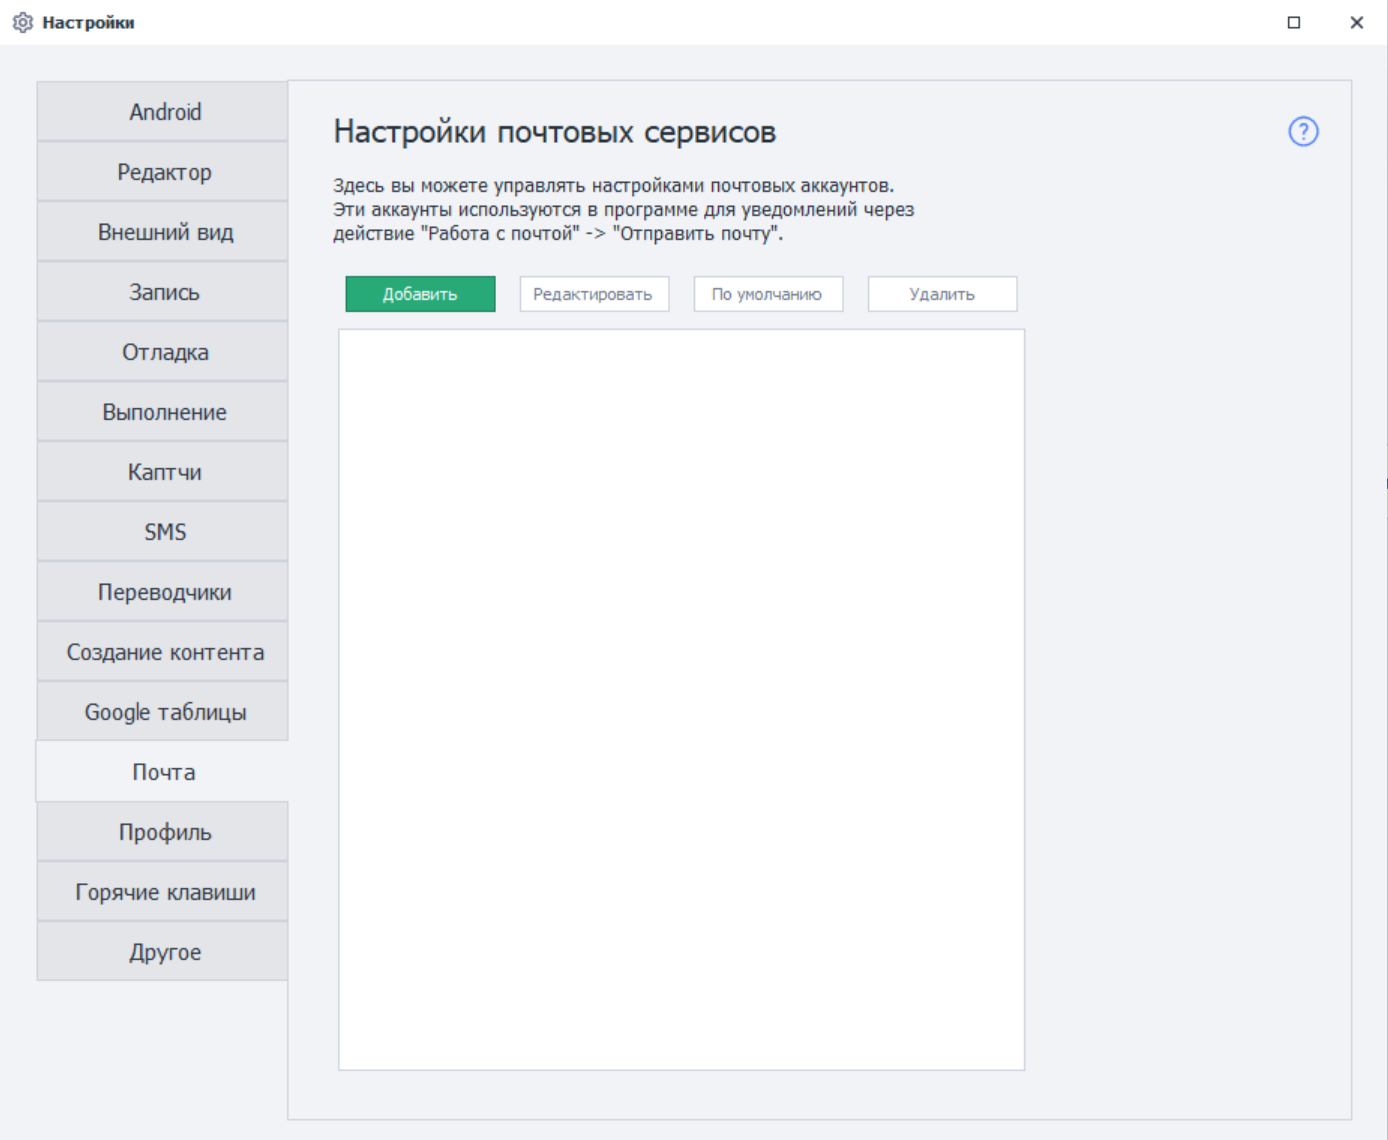Open the Каптчи settings tab
This screenshot has width=1388, height=1140.
click(x=163, y=472)
